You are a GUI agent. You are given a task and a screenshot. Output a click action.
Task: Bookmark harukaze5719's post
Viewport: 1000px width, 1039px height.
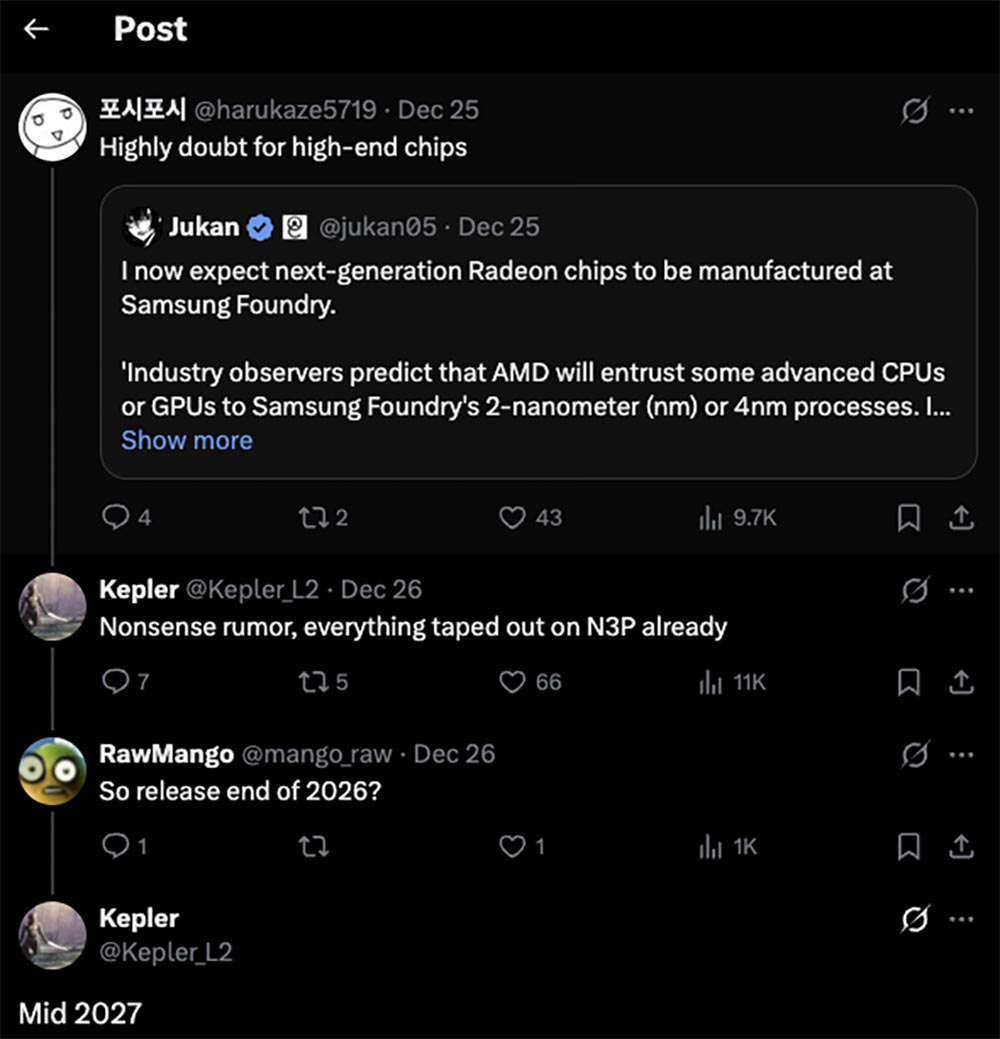point(908,517)
